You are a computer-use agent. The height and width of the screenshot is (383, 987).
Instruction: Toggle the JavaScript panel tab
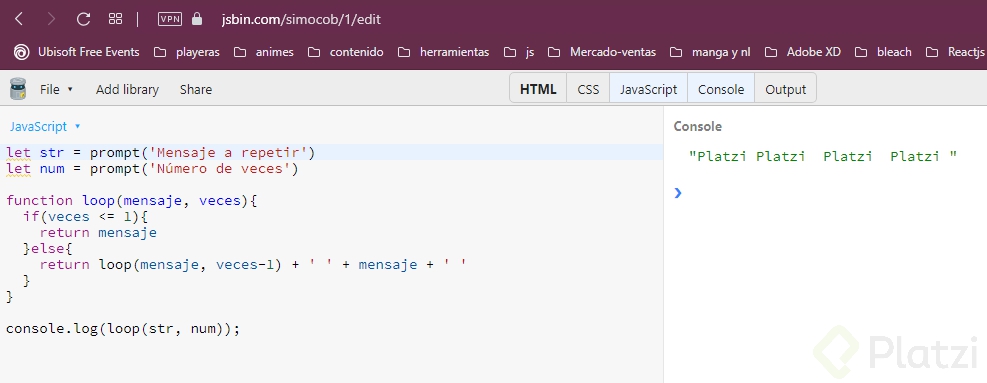[x=648, y=89]
